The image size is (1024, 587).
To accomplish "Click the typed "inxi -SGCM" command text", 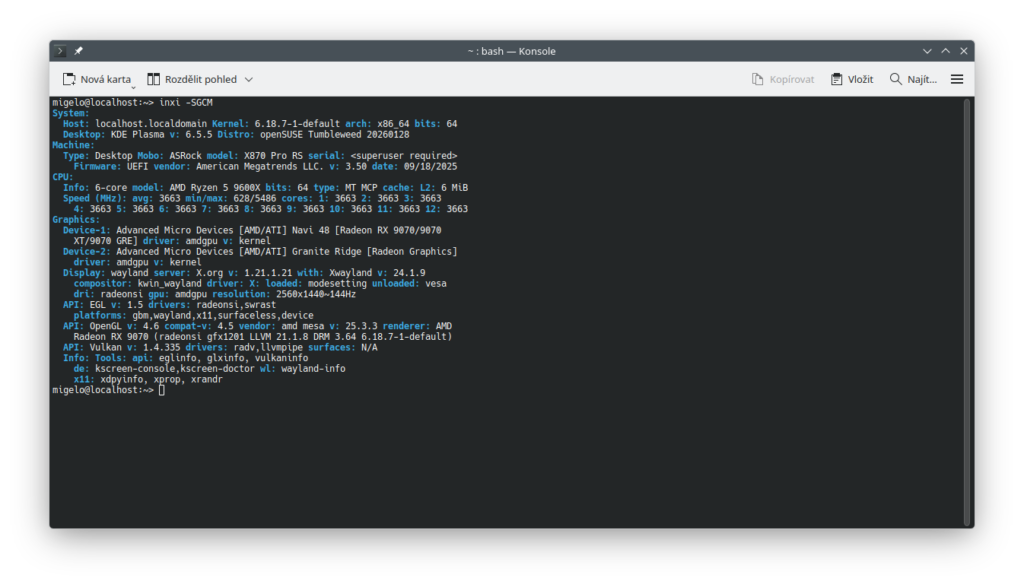I will (x=186, y=102).
